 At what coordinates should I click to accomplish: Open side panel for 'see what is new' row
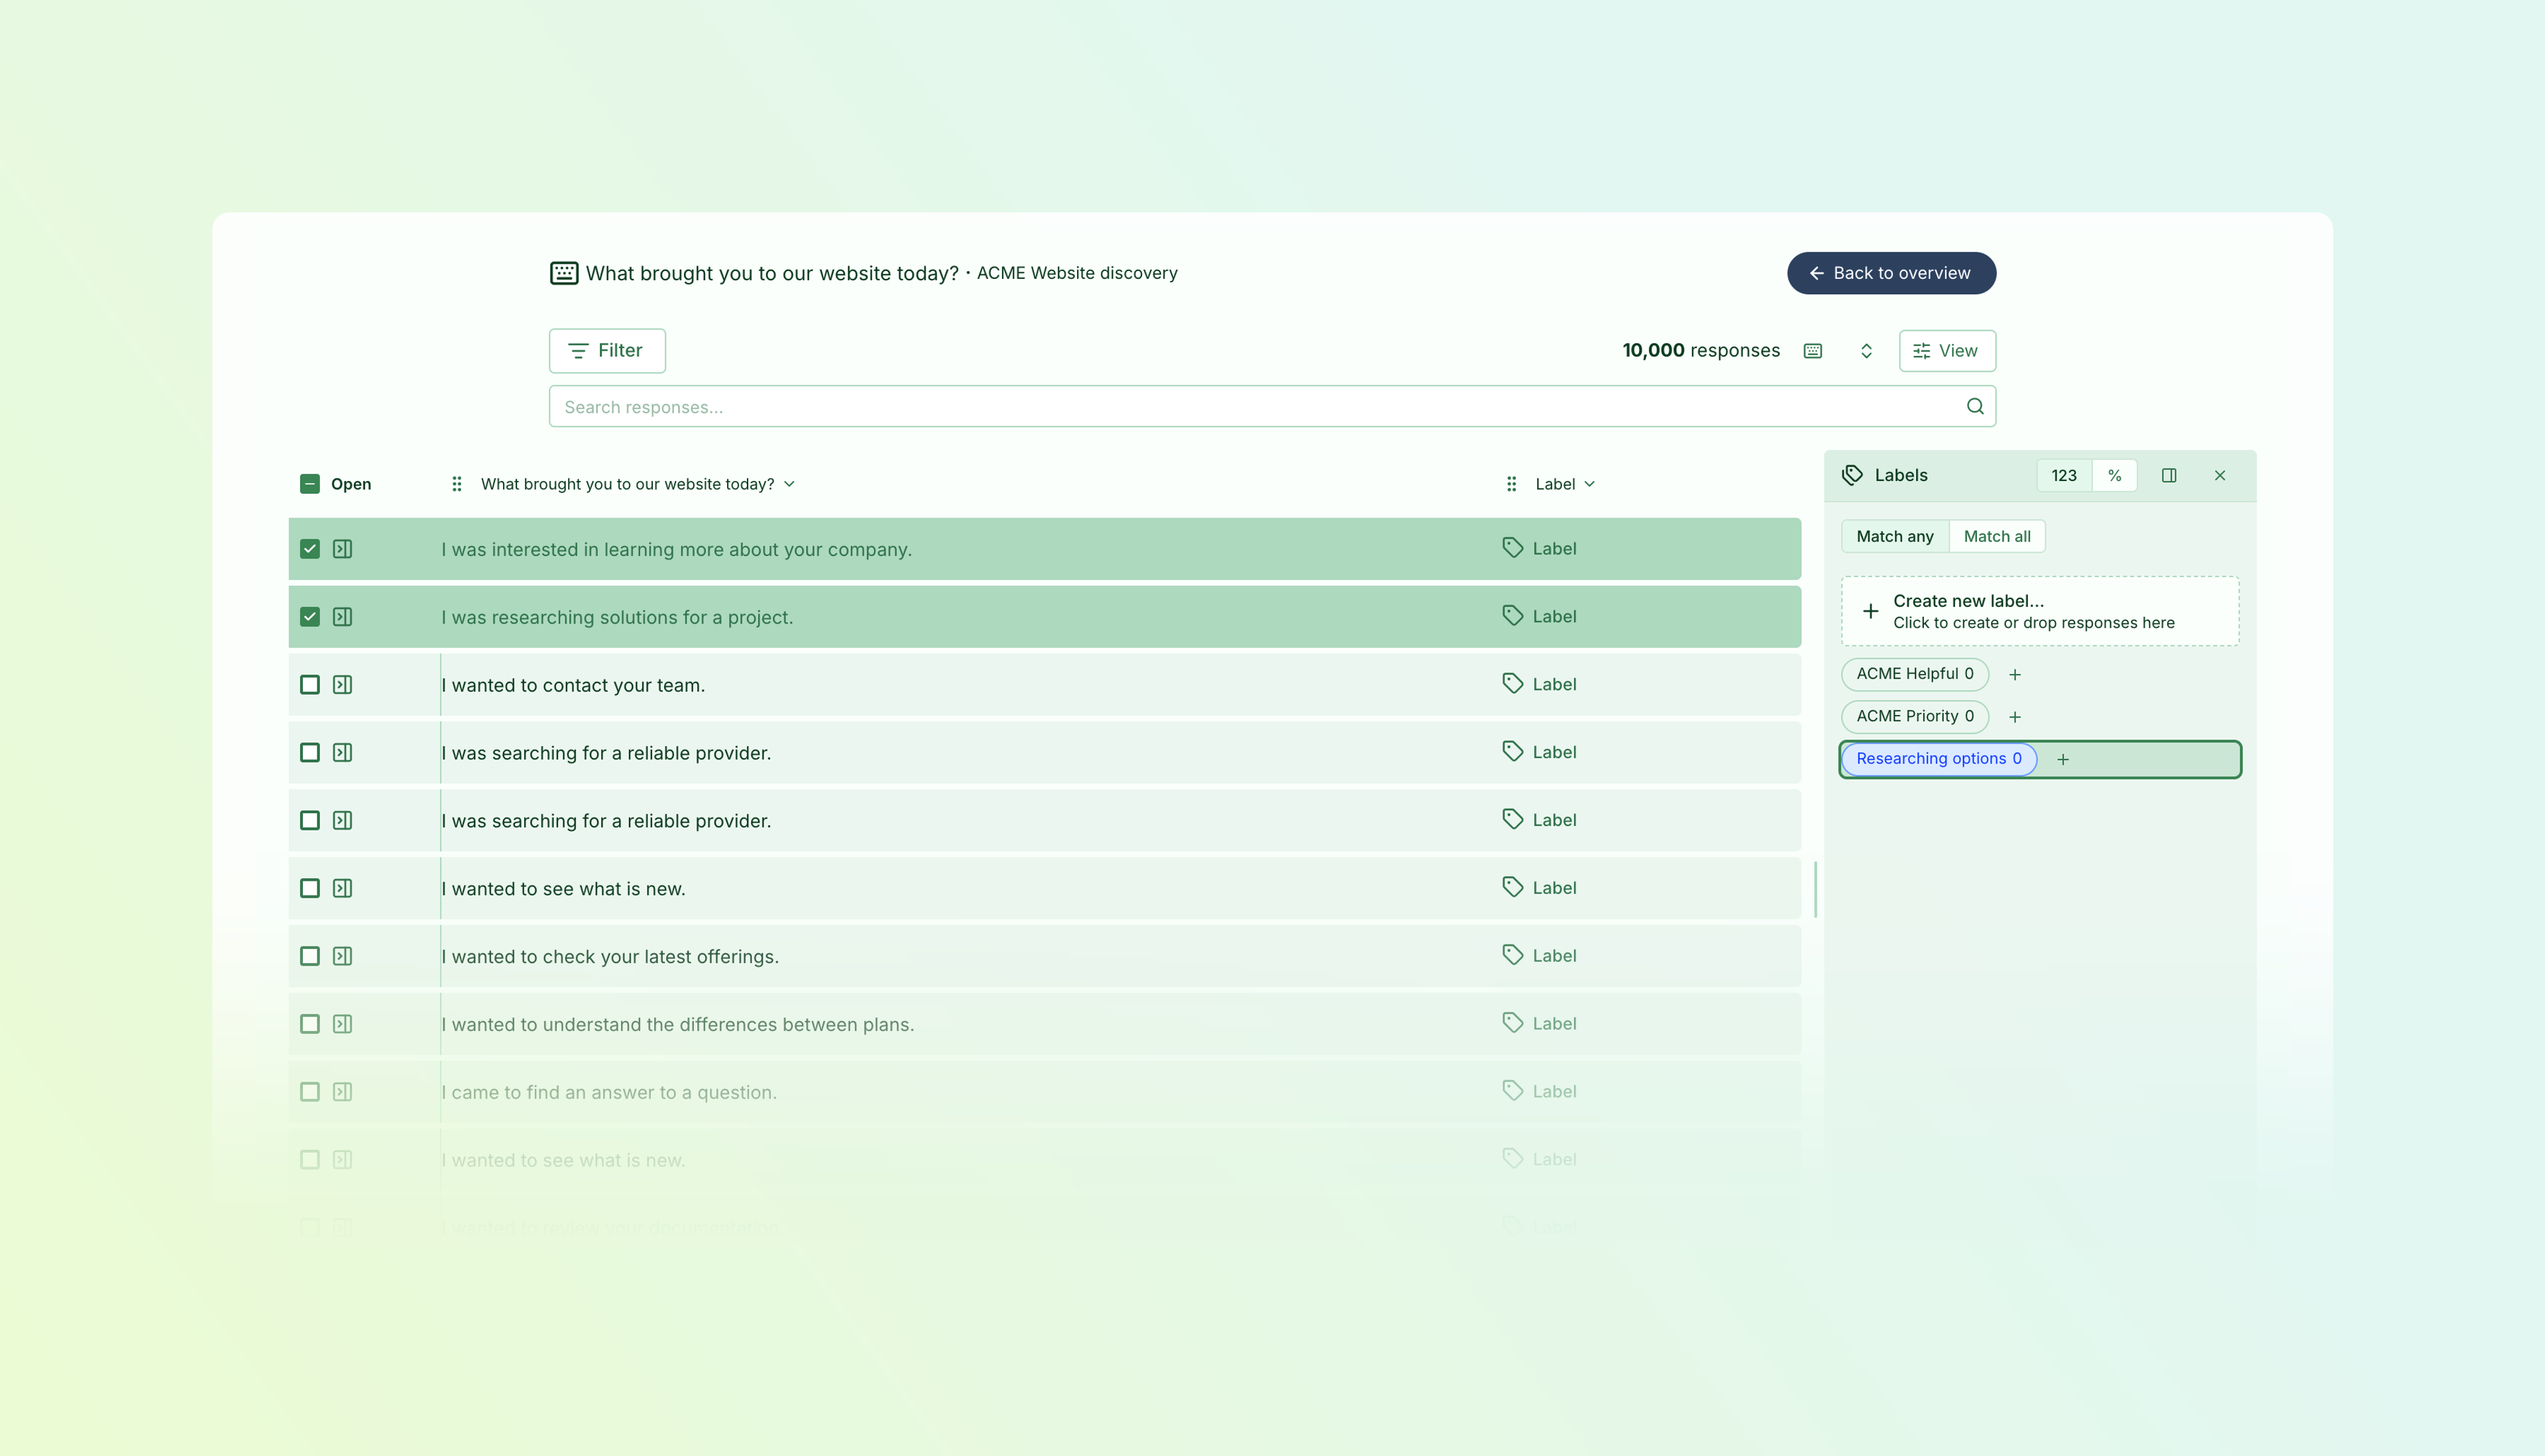click(342, 888)
